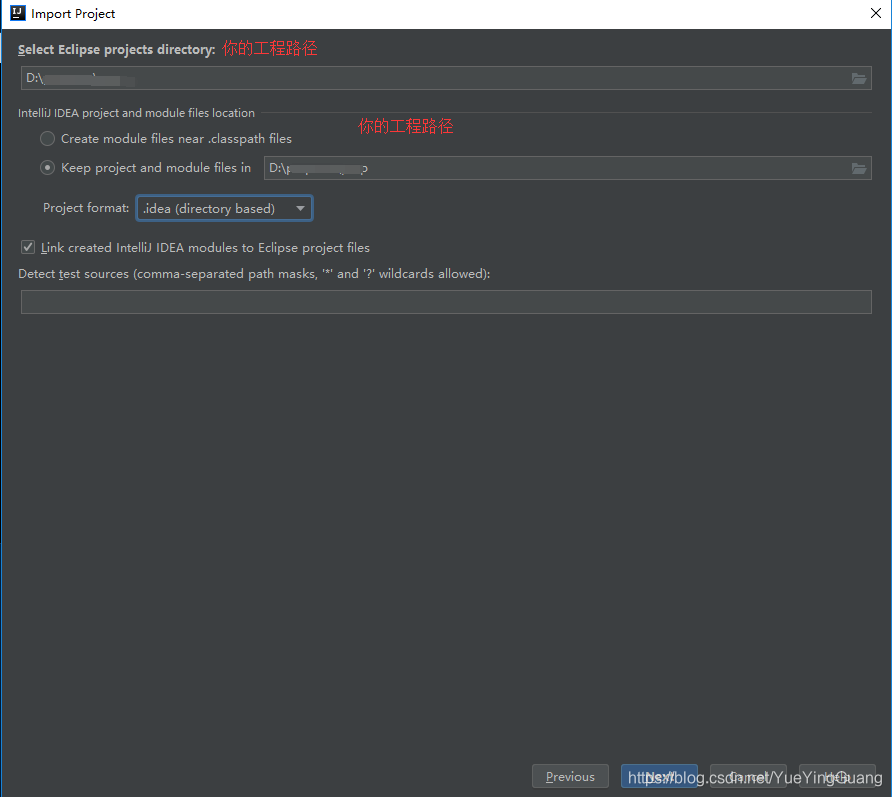Browse for Eclipse projects directory folder icon
The image size is (892, 797).
(x=858, y=79)
